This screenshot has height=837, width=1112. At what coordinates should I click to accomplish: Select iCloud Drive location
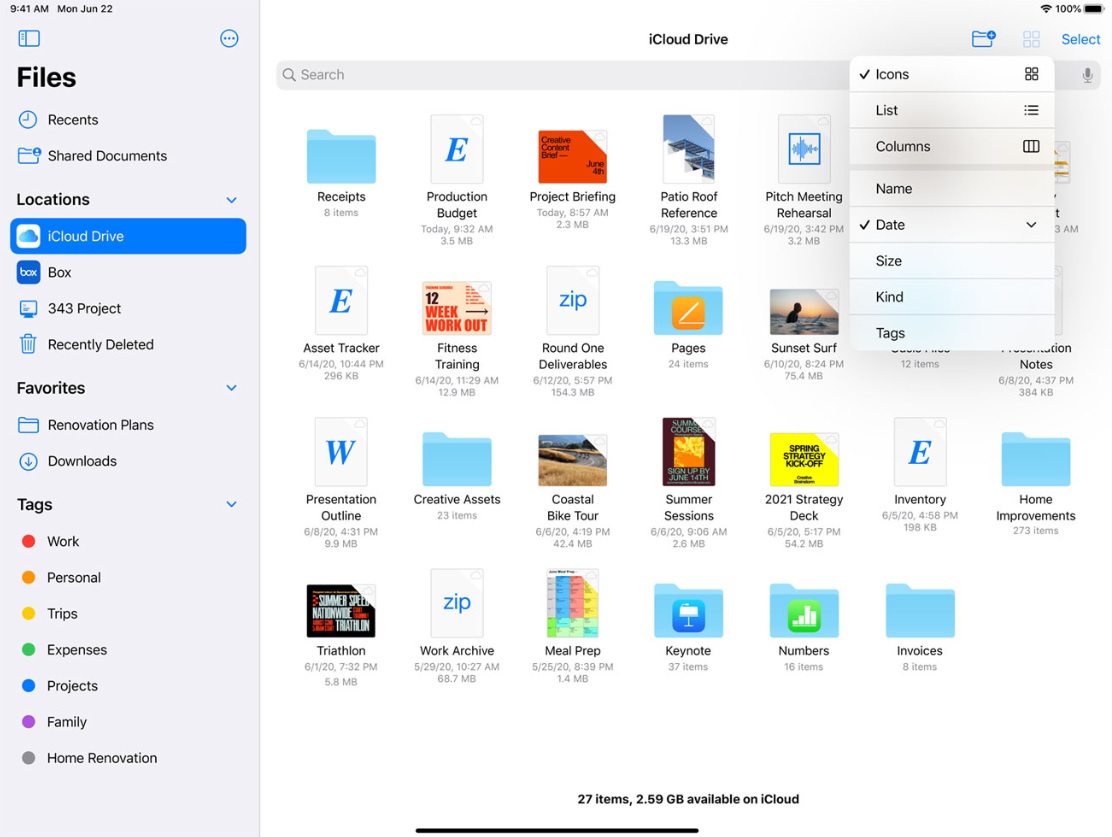(x=128, y=236)
